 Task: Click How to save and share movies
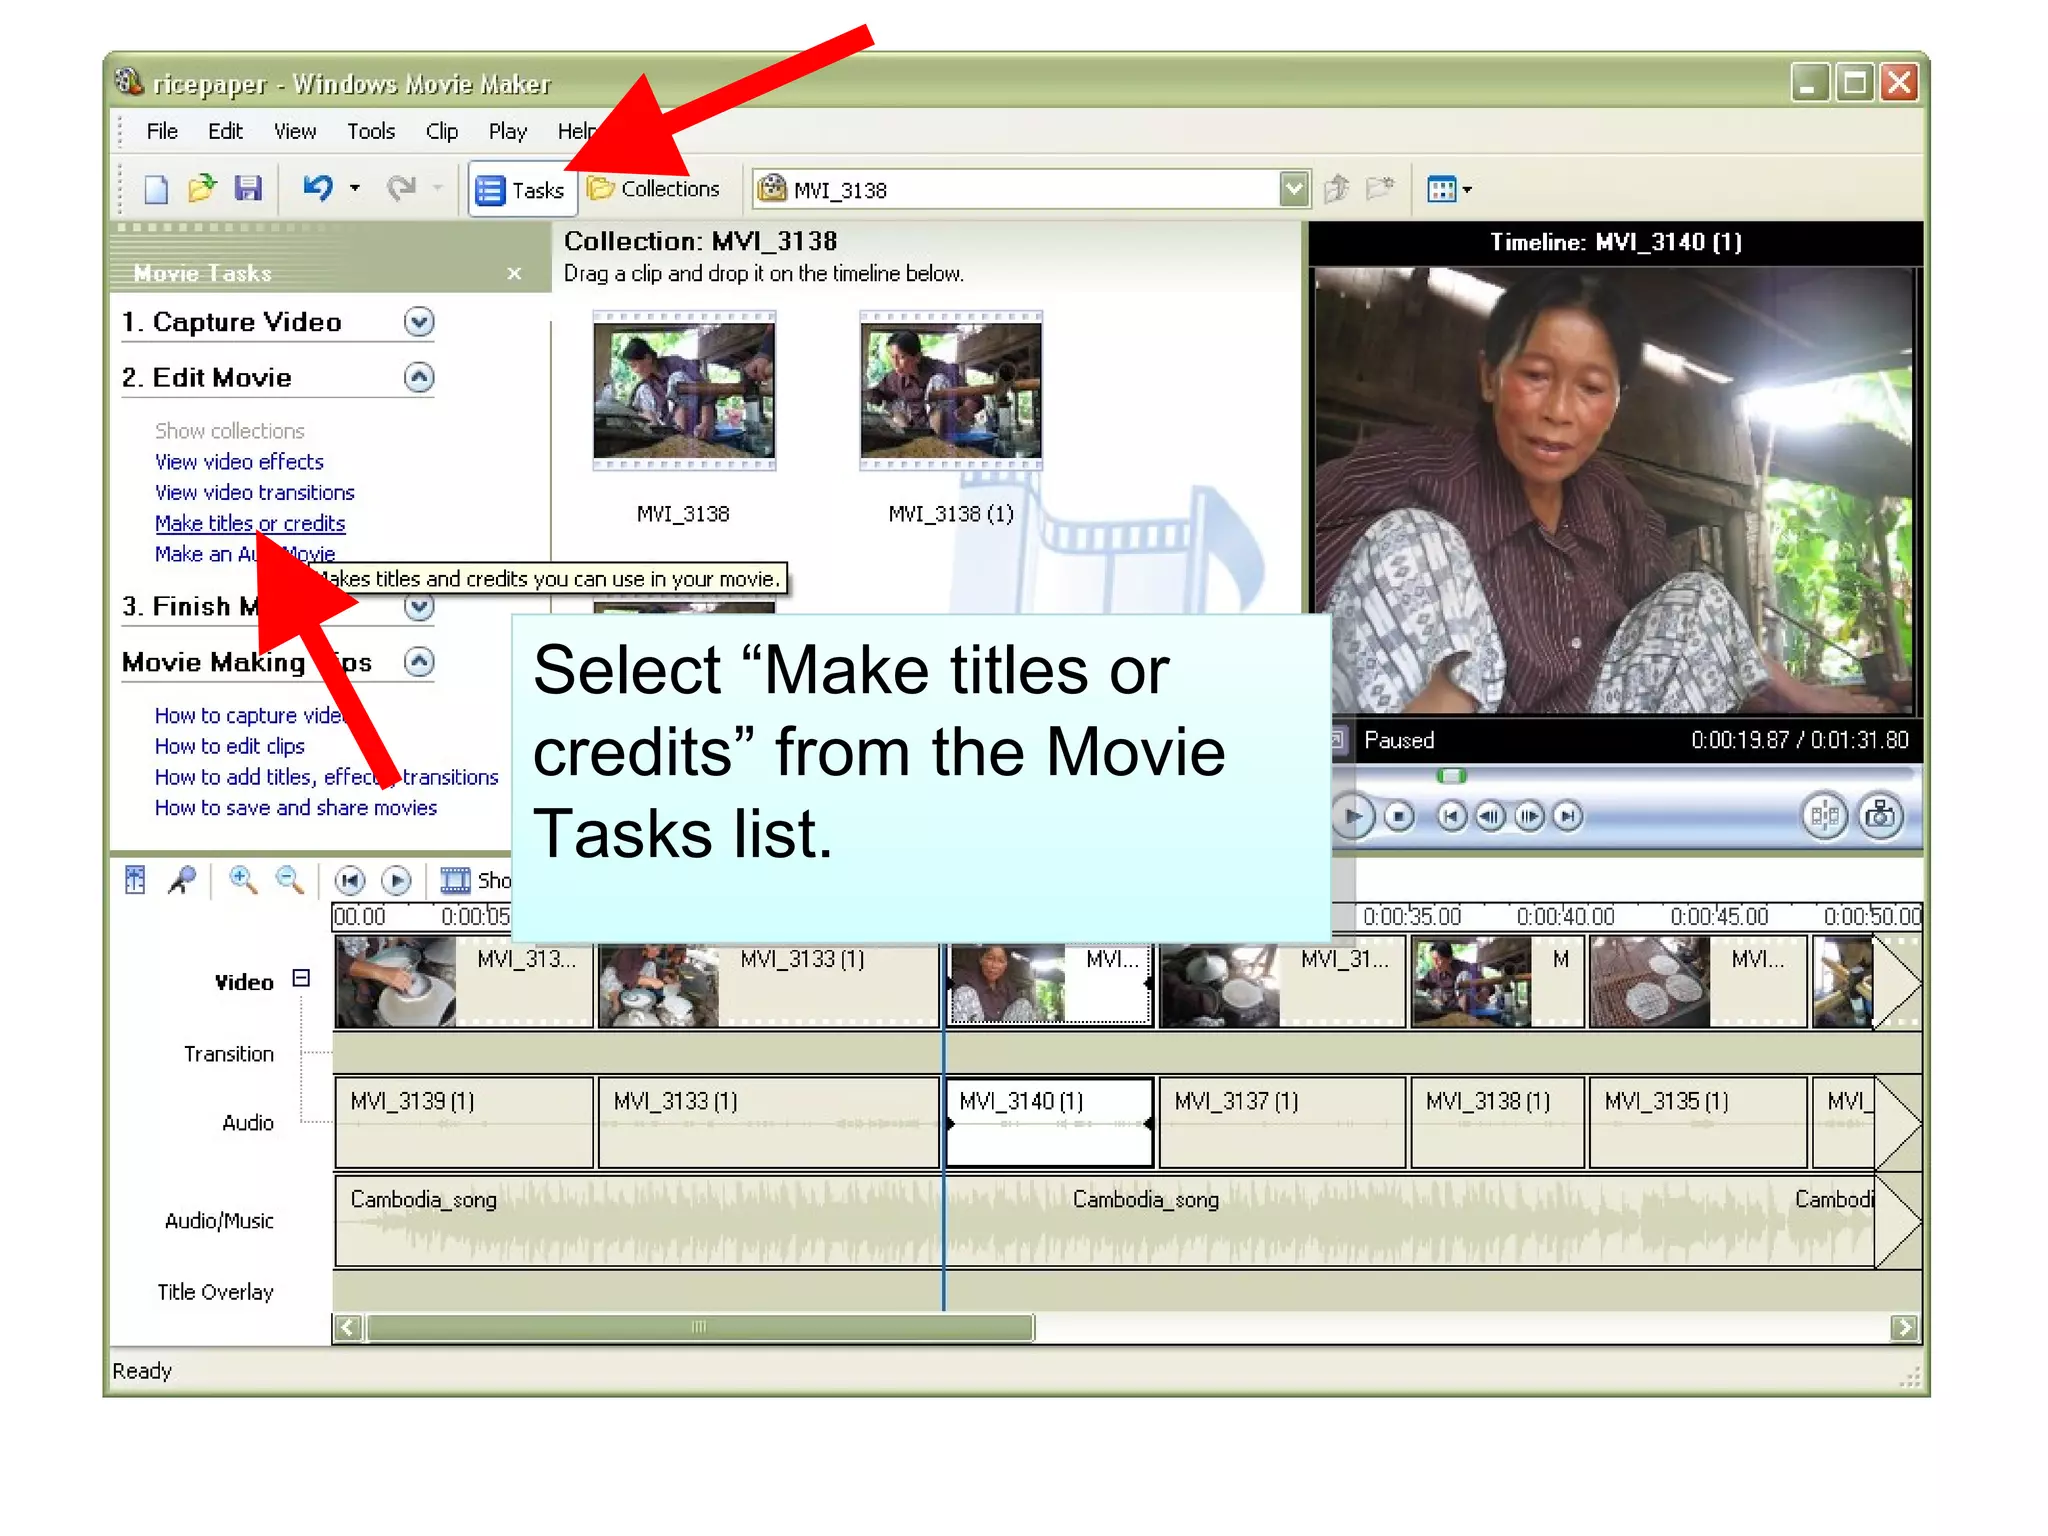tap(295, 807)
